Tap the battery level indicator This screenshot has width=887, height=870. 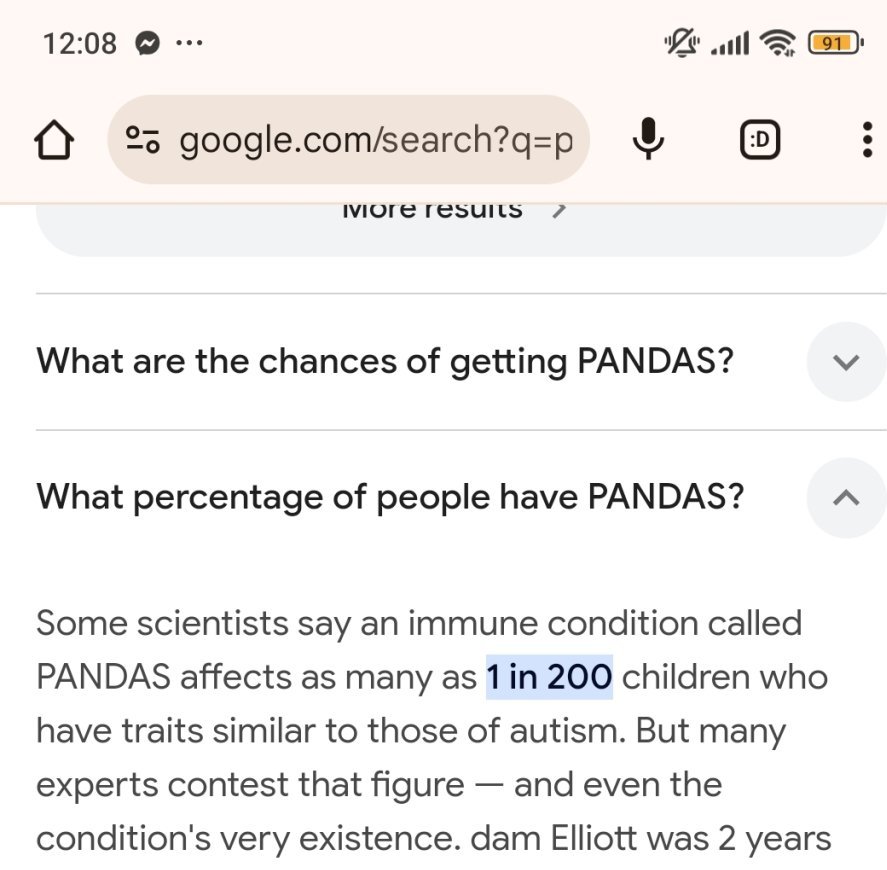pos(833,43)
